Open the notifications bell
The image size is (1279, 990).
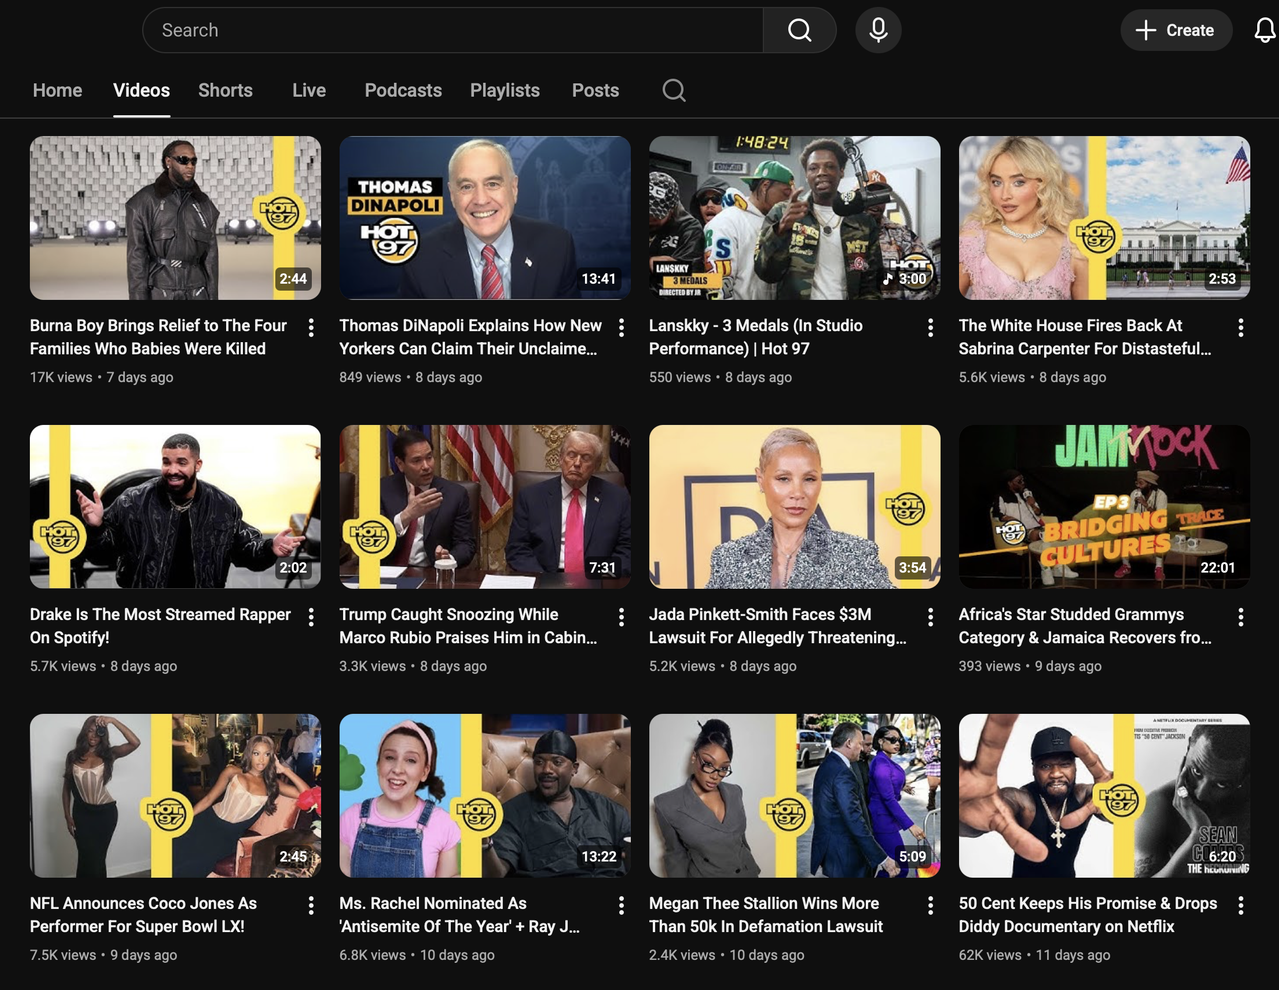point(1264,30)
